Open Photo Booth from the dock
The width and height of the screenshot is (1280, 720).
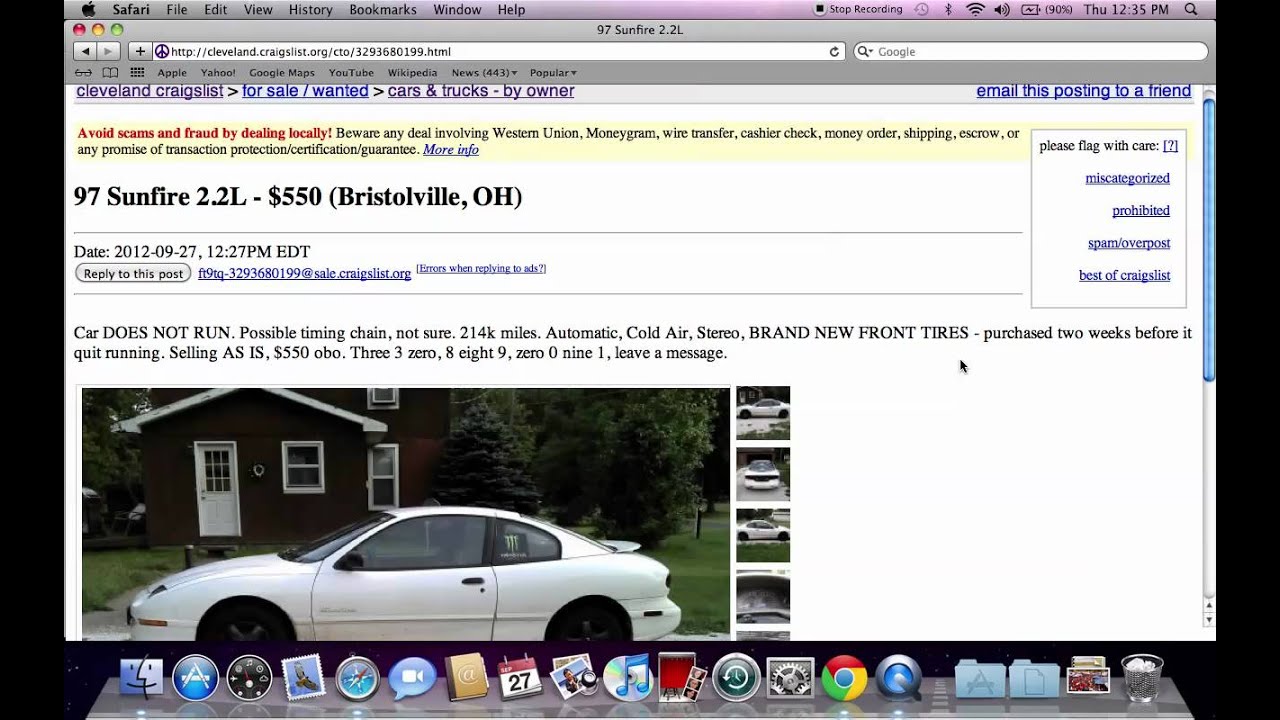(682, 678)
